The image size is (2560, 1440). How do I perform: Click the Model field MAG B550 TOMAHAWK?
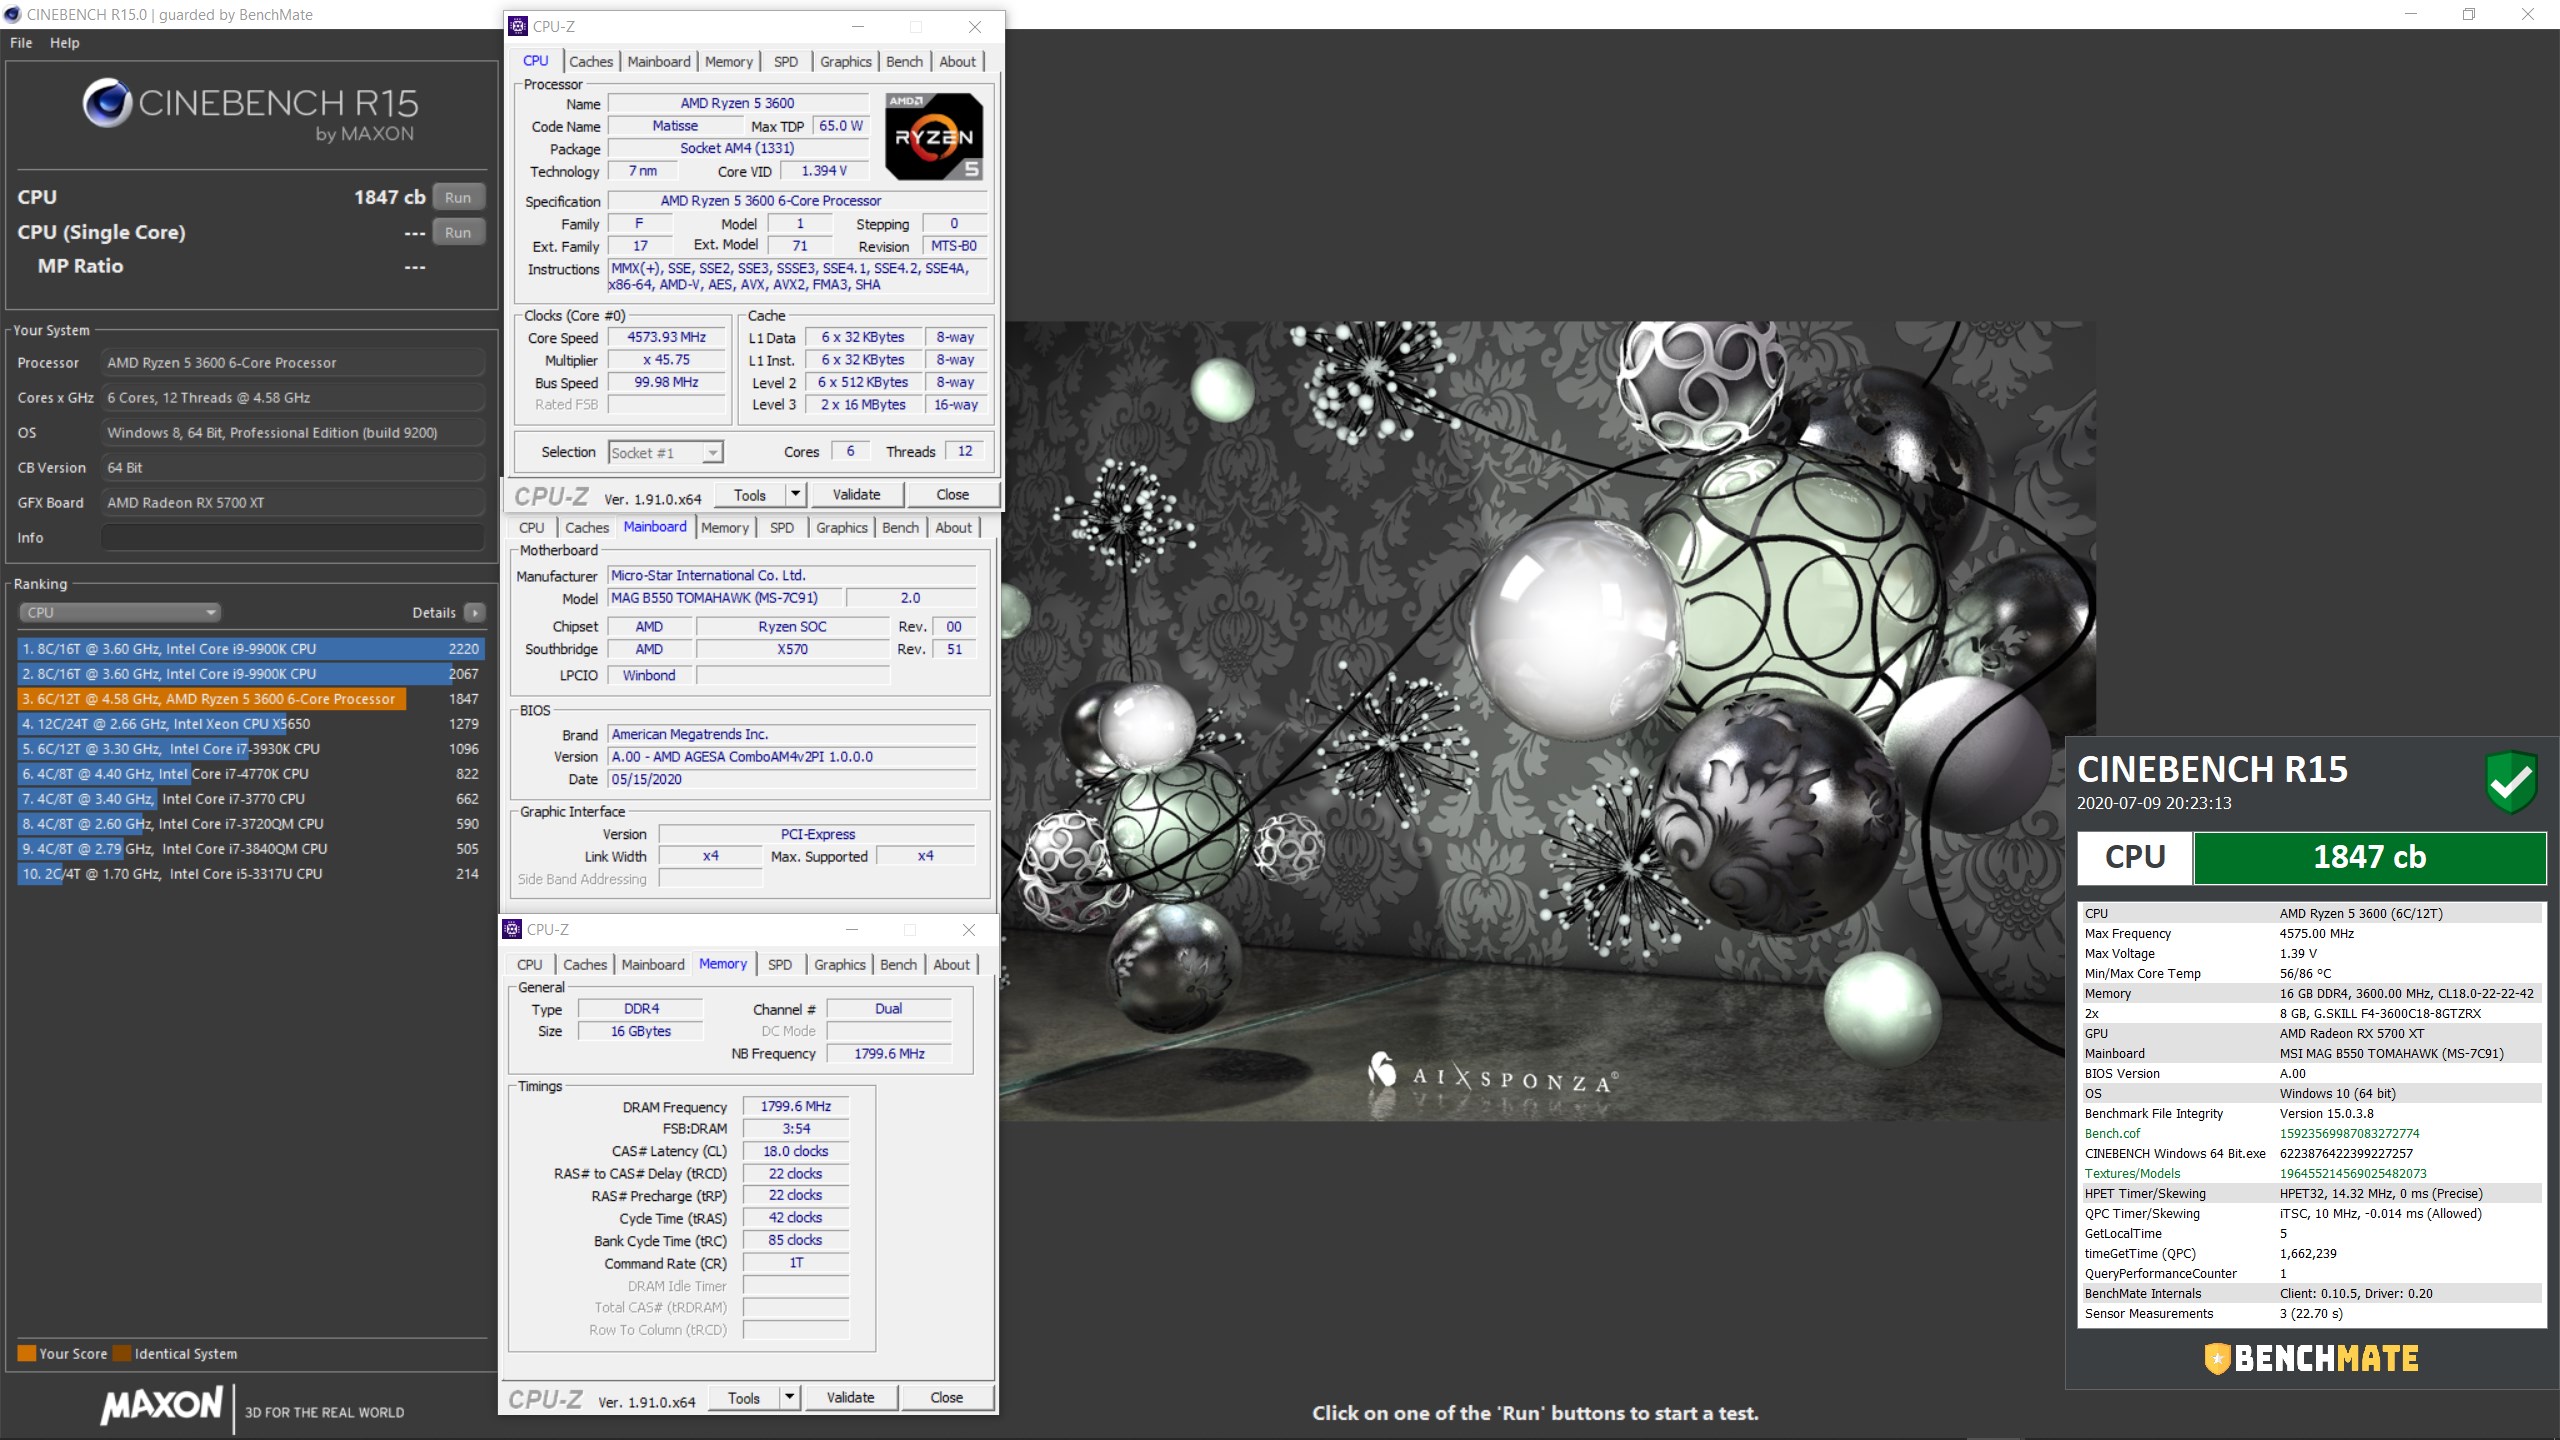725,598
